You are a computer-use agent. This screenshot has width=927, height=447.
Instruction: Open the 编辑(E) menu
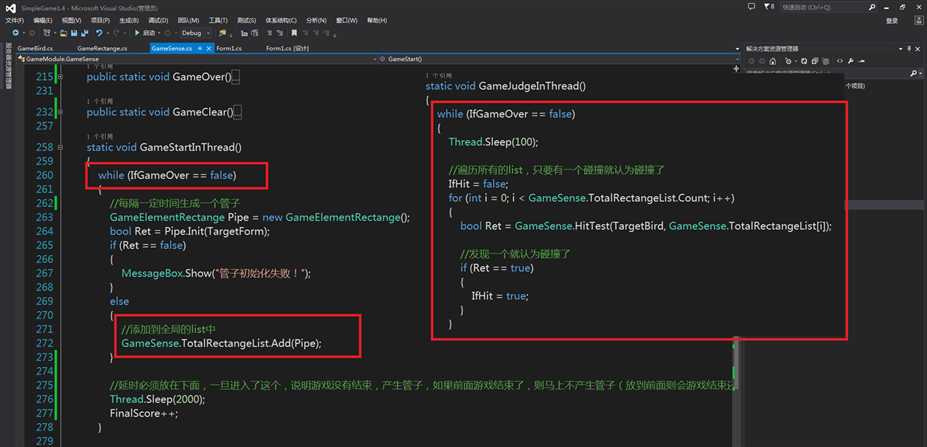coord(43,20)
